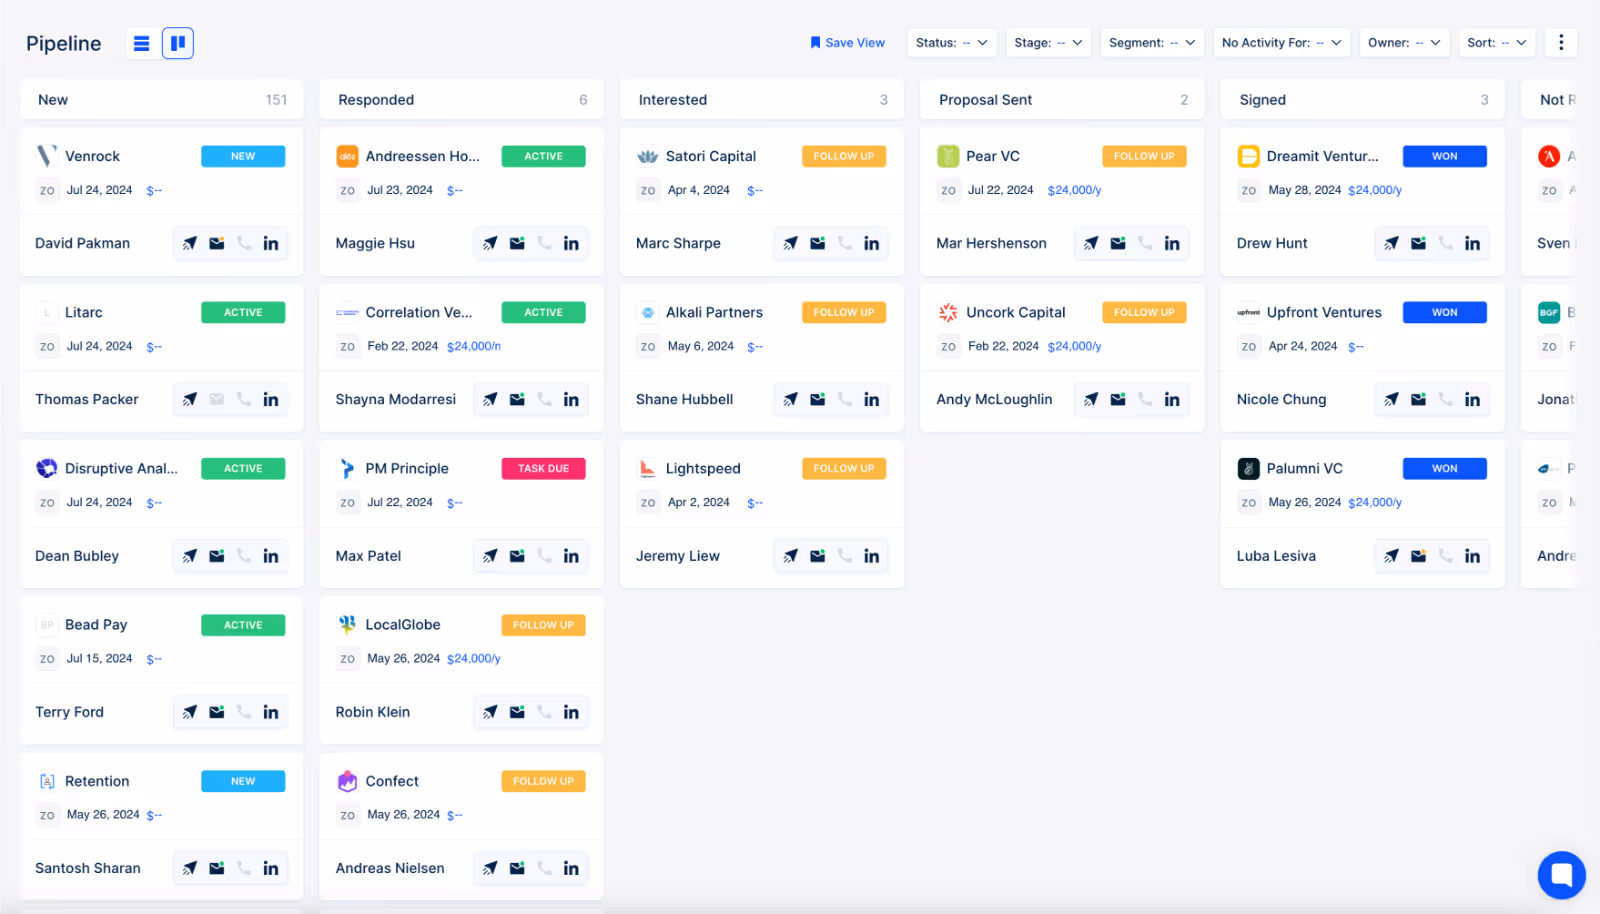Click the Confect company name
This screenshot has width=1600, height=914.
tap(392, 781)
